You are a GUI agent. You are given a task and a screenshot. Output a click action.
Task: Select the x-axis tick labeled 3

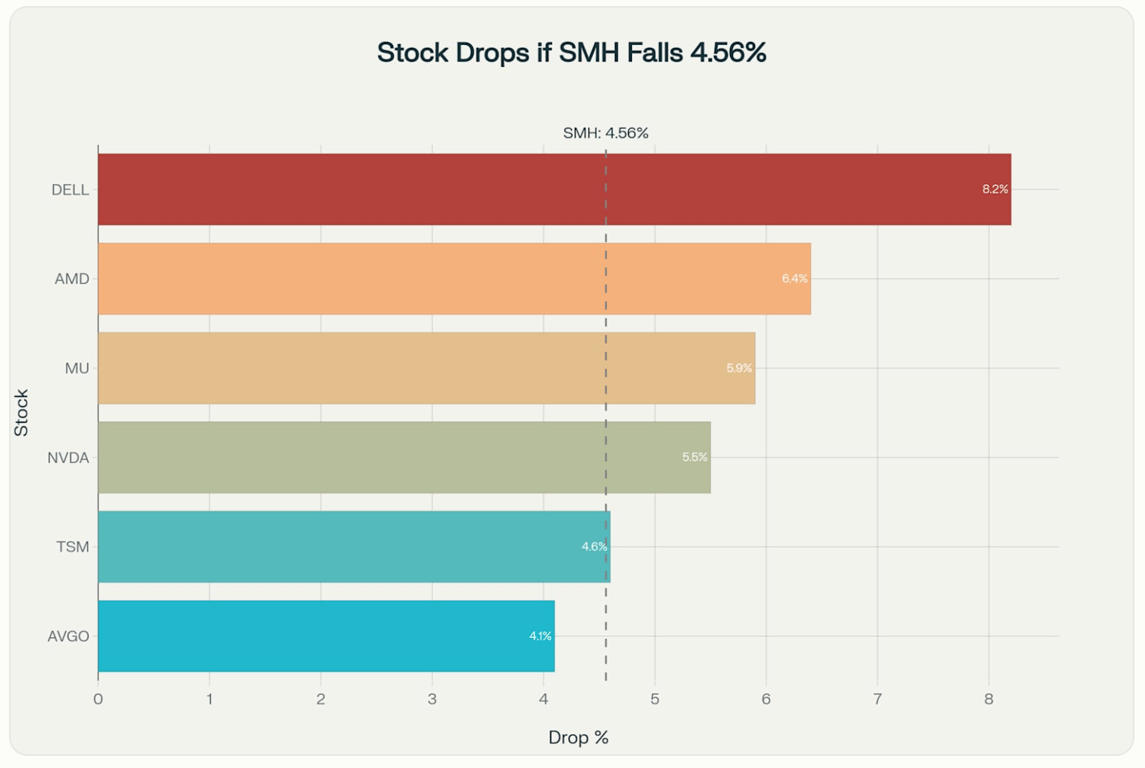pyautogui.click(x=432, y=699)
